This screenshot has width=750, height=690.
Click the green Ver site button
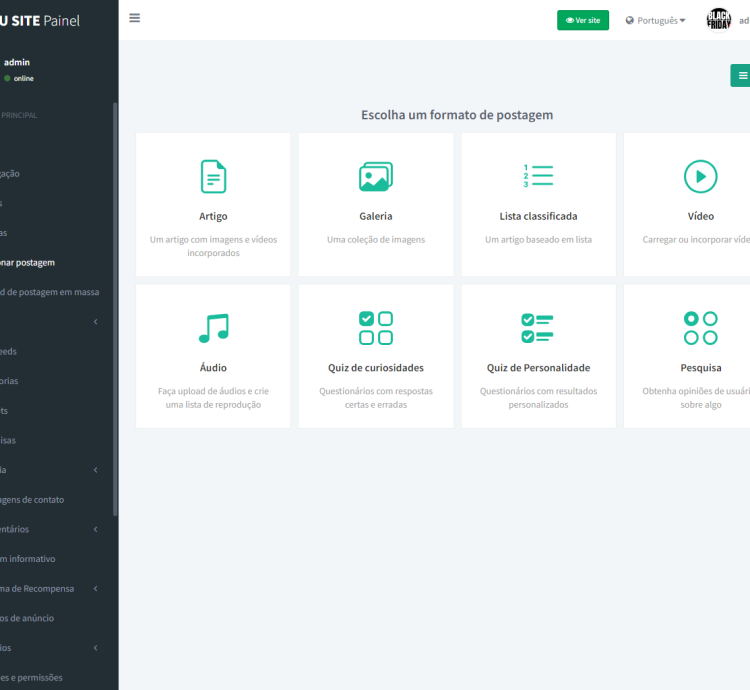(x=583, y=20)
